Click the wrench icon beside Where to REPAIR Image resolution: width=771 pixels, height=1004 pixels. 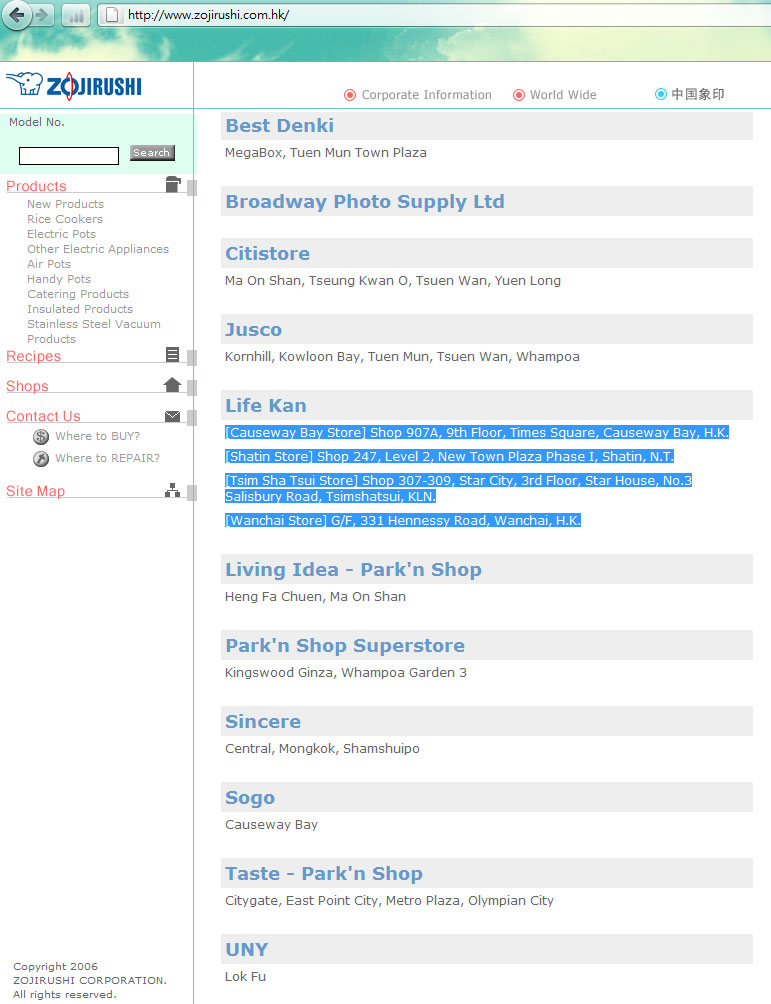(41, 458)
